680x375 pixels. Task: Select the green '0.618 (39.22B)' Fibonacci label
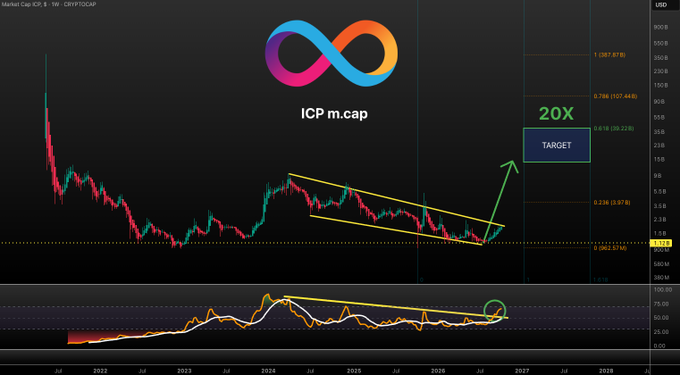tap(614, 129)
